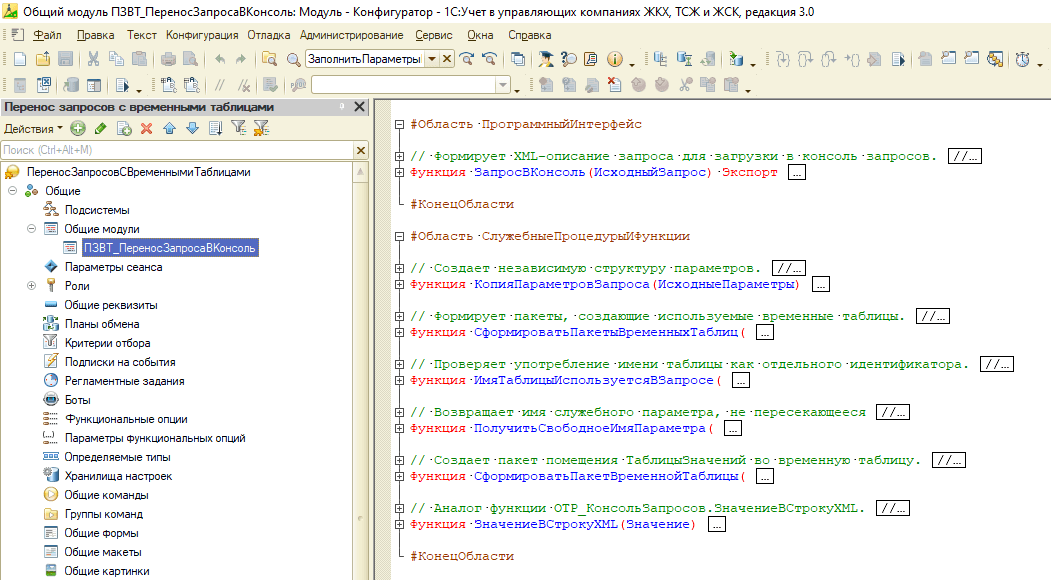Viewport: 1051px width, 580px height.
Task: Open the Администрирование menu
Action: pyautogui.click(x=351, y=35)
